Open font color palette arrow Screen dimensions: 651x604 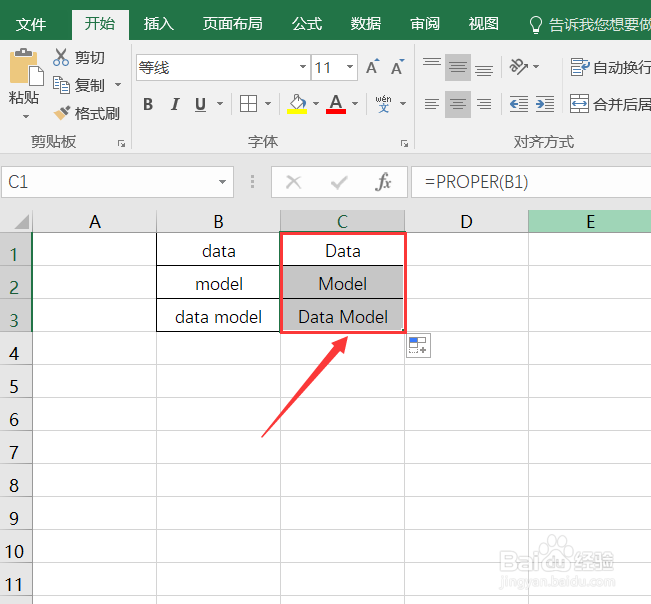pos(355,104)
